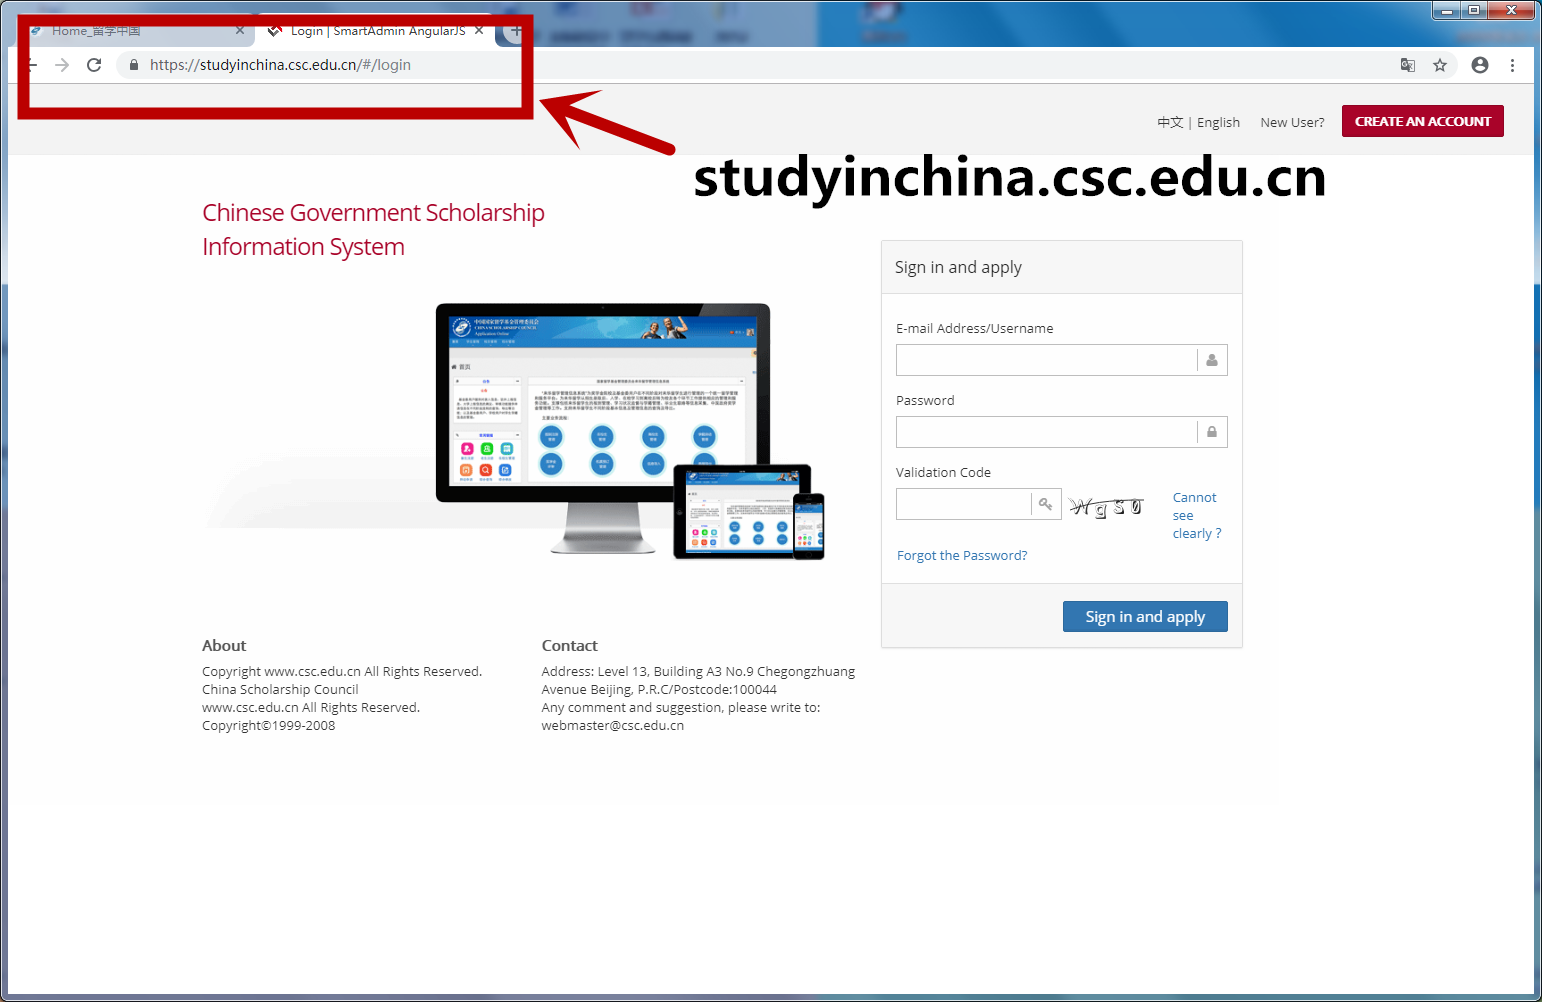1542x1002 pixels.
Task: Open the browser profile avatar icon
Action: pos(1479,65)
